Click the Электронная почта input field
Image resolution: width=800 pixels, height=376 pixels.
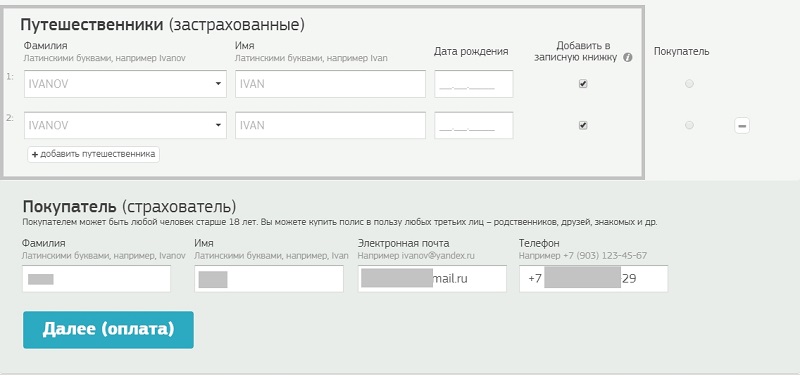[x=432, y=279]
